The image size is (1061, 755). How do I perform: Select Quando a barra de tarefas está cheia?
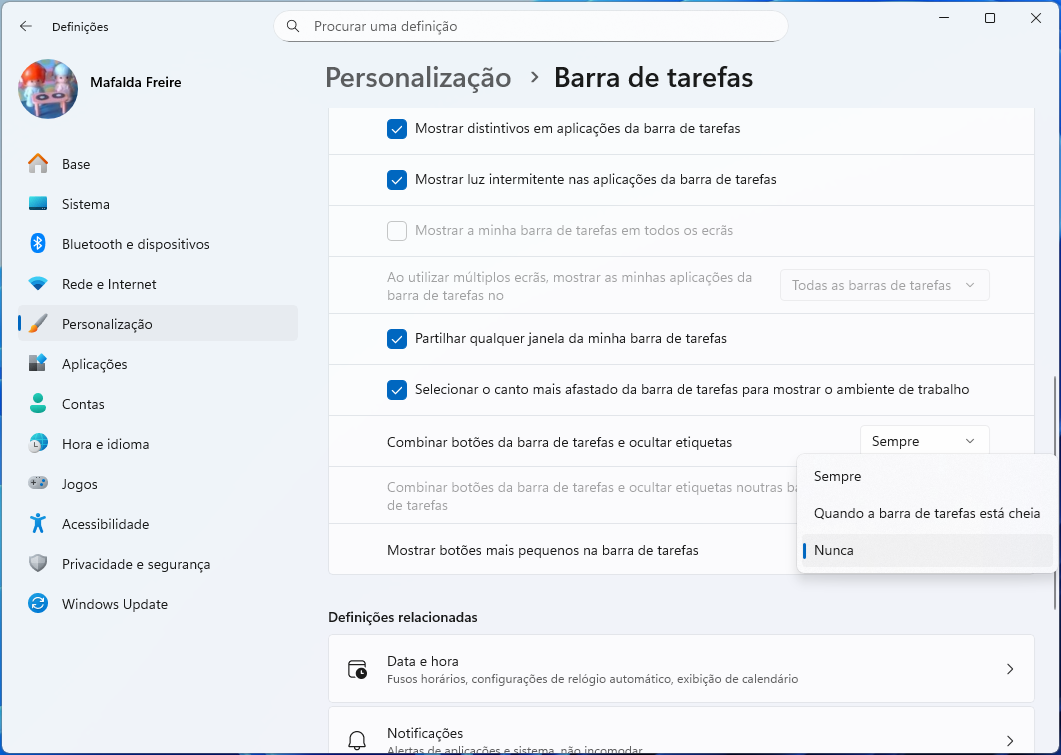point(926,513)
